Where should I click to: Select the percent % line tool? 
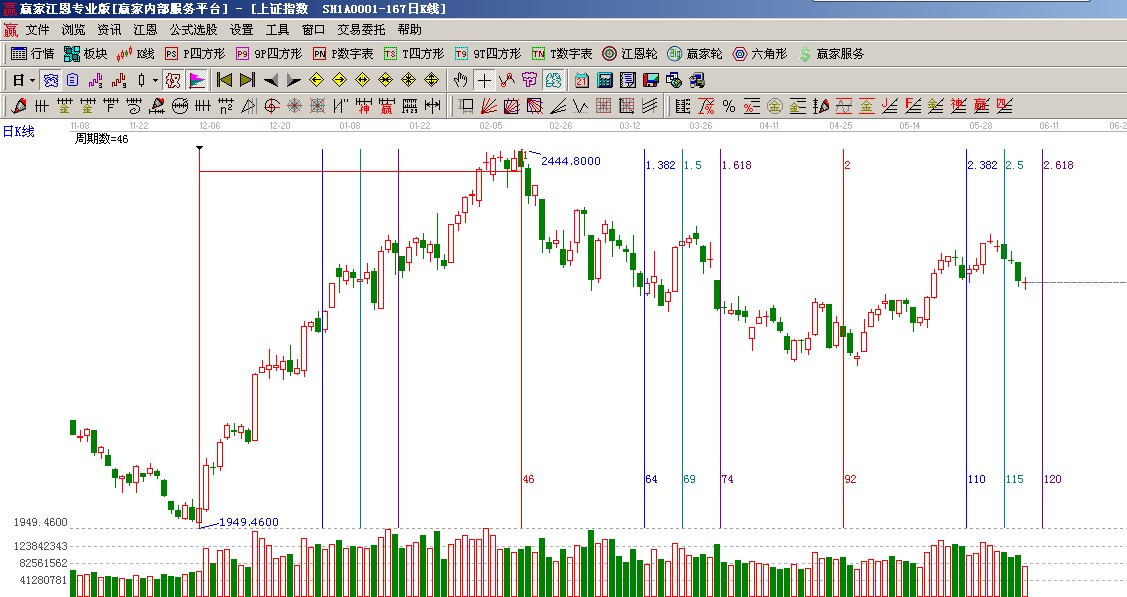click(728, 106)
